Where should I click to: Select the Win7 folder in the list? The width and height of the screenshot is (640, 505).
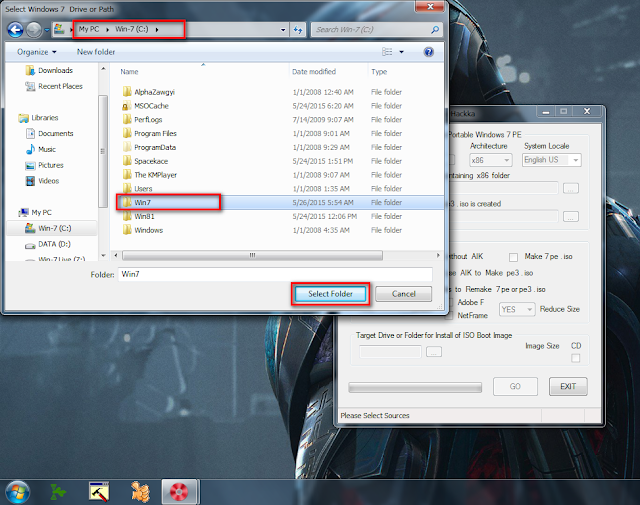[x=280, y=202]
